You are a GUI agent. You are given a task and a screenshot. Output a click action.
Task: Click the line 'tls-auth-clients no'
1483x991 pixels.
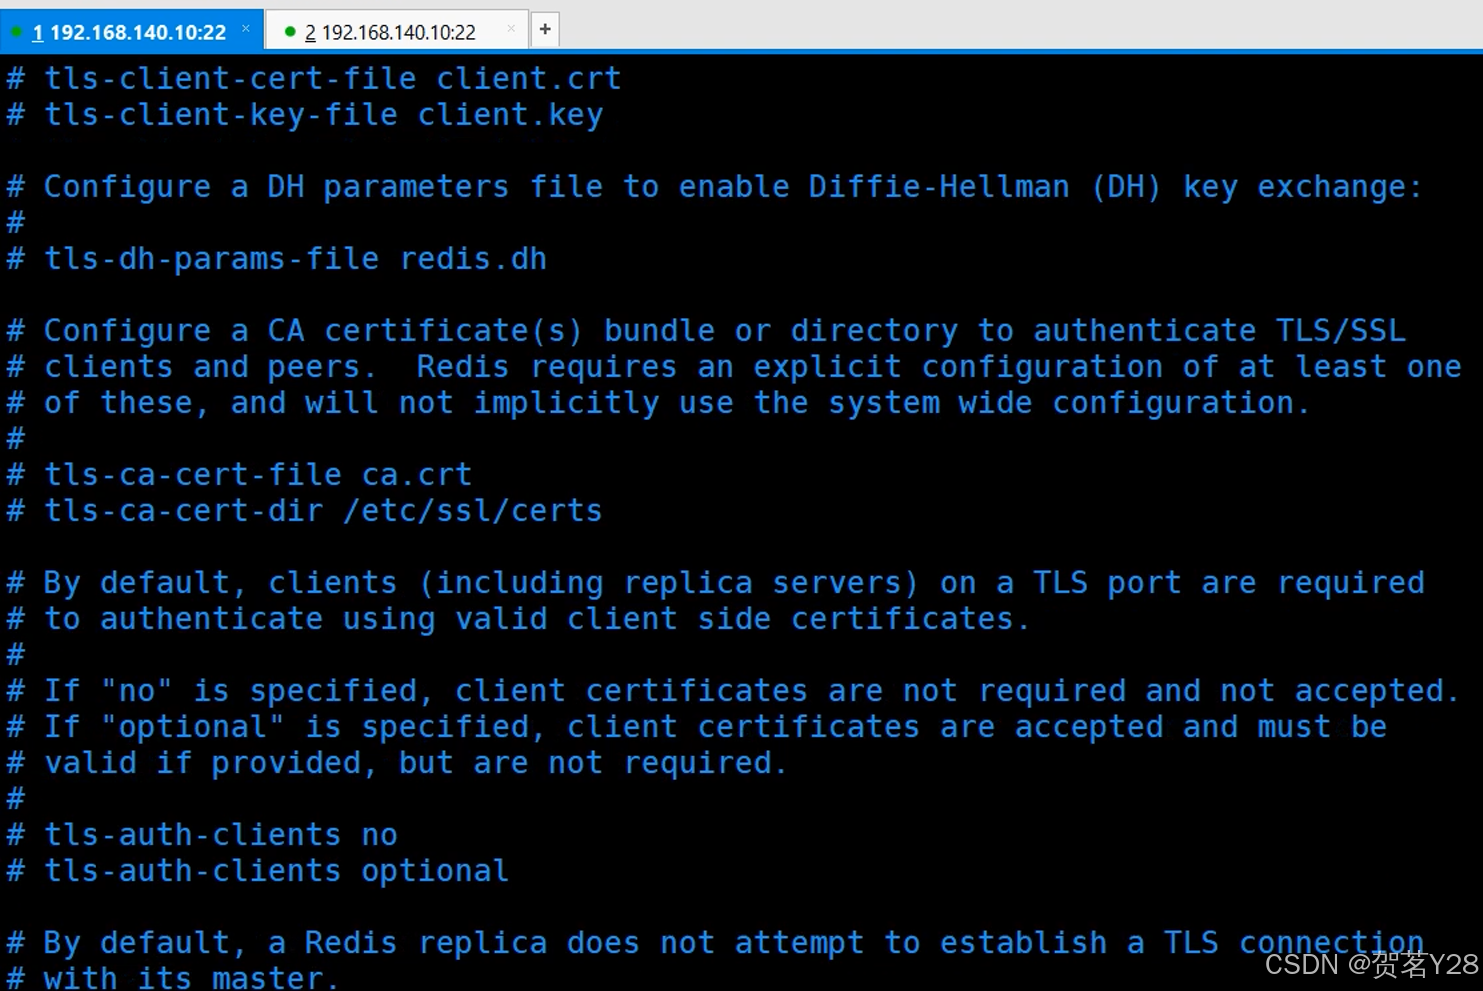pos(221,835)
